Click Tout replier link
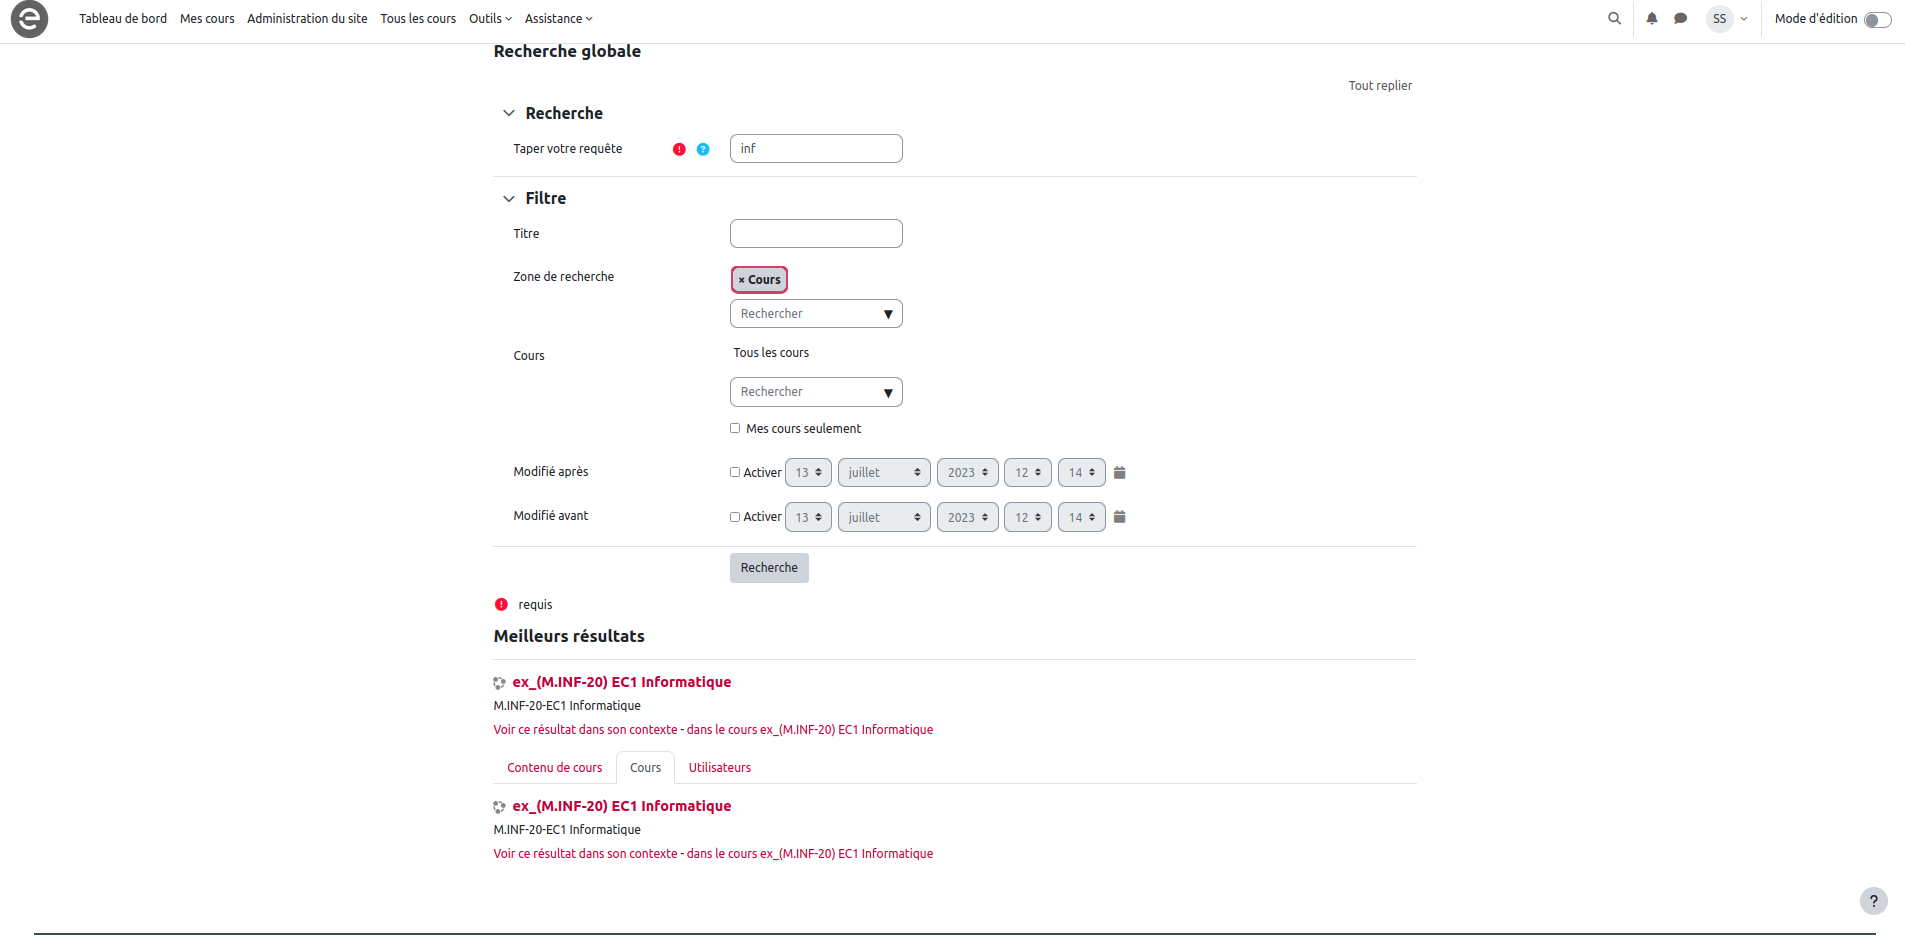1905x935 pixels. [1379, 86]
